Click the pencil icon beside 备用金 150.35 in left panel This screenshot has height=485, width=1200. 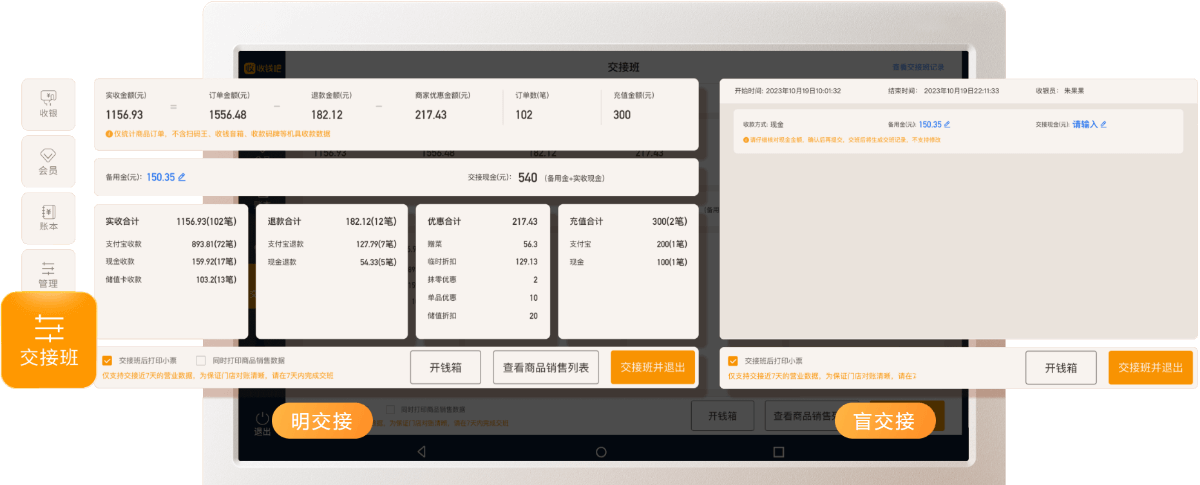coord(182,177)
